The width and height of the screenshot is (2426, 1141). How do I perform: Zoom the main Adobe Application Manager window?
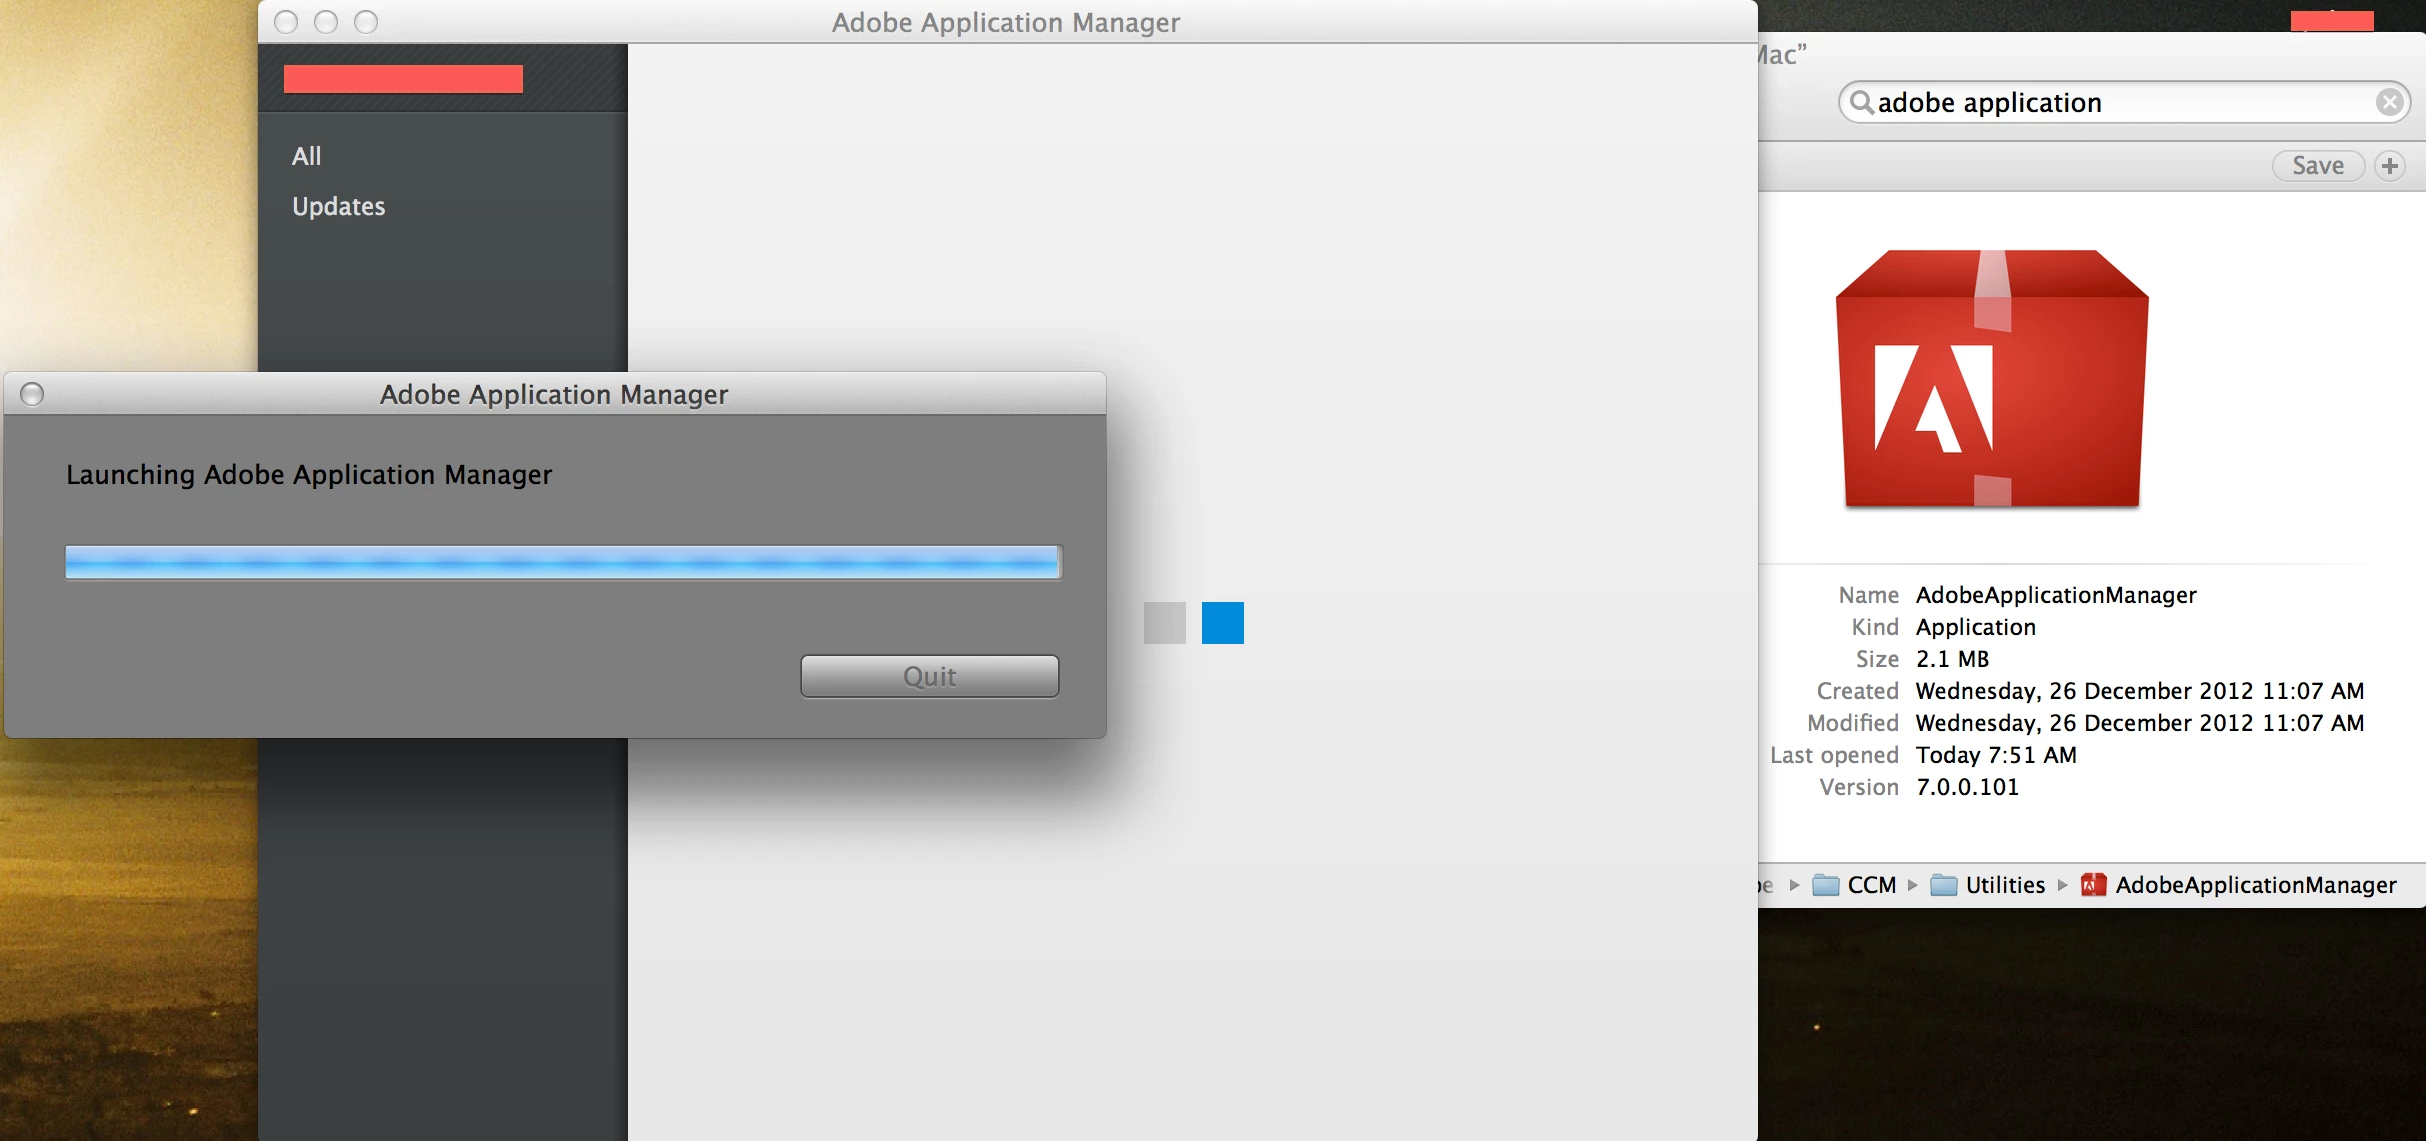pyautogui.click(x=366, y=22)
